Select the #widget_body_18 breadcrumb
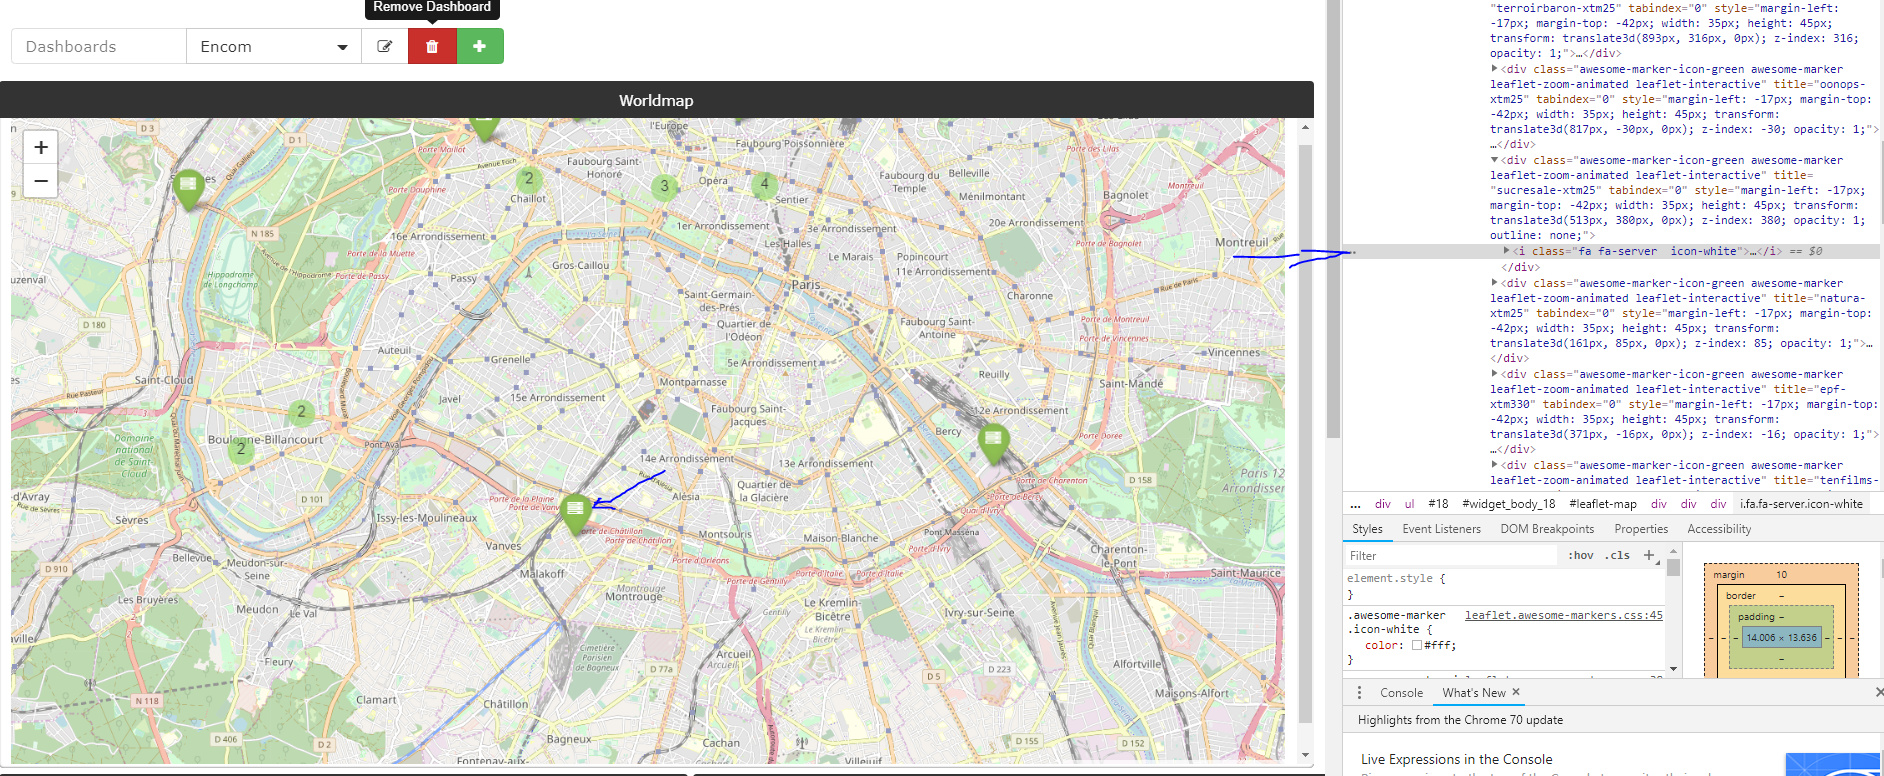This screenshot has width=1884, height=776. (x=1508, y=504)
